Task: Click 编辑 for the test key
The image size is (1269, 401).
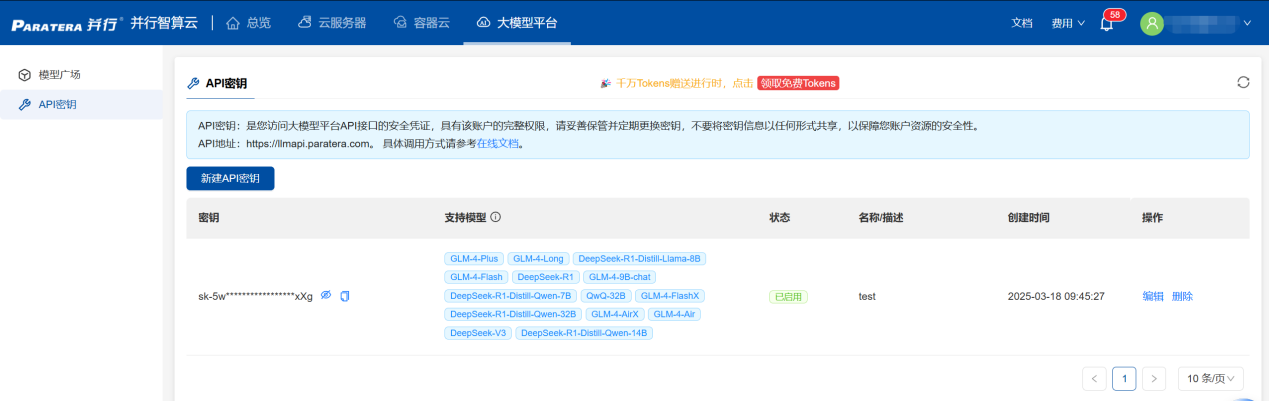Action: (1153, 296)
